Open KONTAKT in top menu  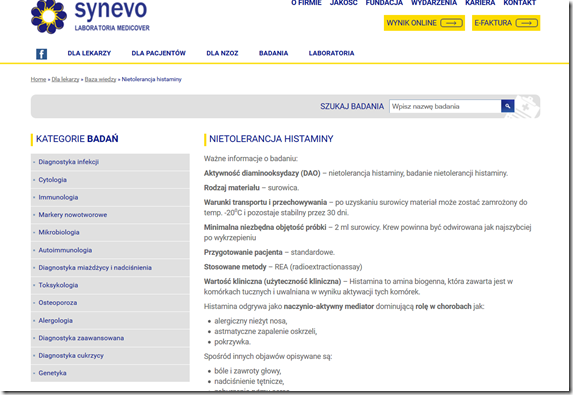tap(519, 3)
